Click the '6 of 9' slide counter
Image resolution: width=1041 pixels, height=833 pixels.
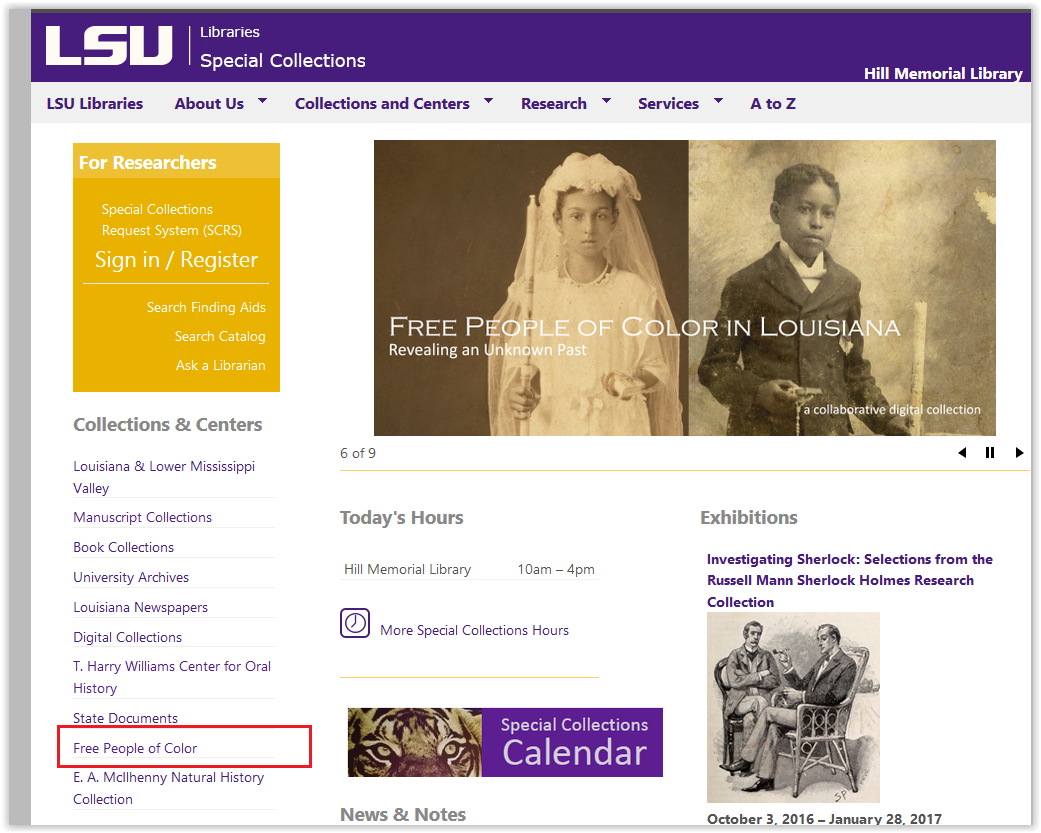pos(358,453)
